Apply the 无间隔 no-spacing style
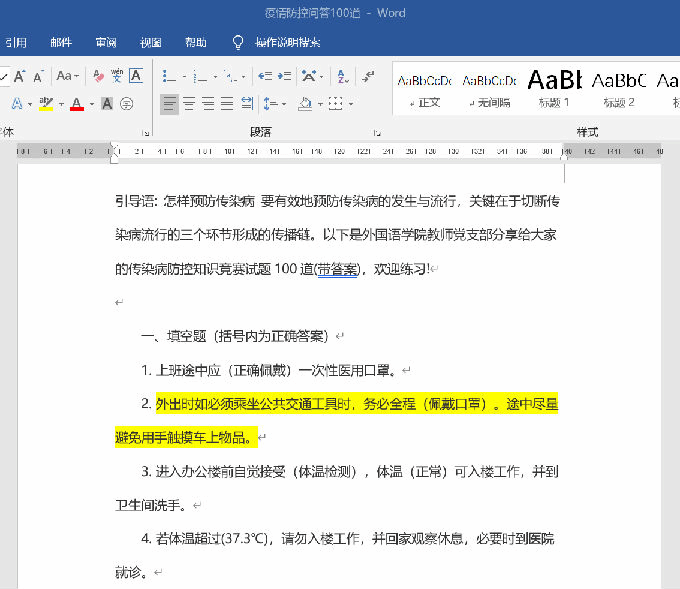The width and height of the screenshot is (680, 589). (489, 88)
